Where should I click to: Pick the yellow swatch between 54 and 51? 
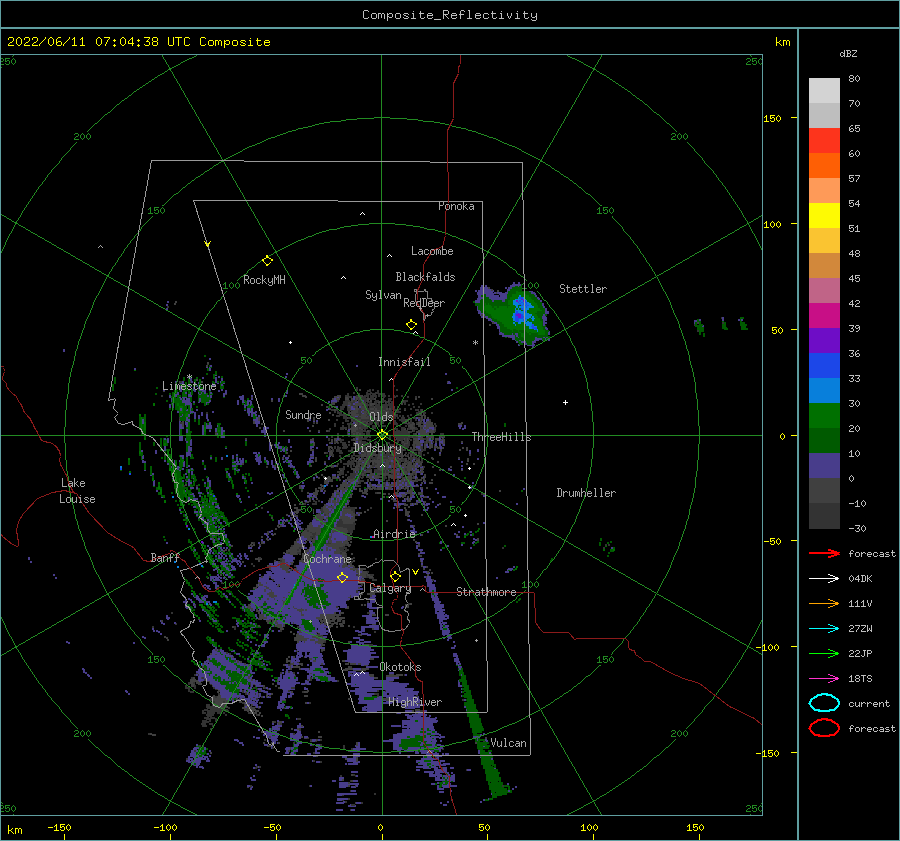(824, 216)
